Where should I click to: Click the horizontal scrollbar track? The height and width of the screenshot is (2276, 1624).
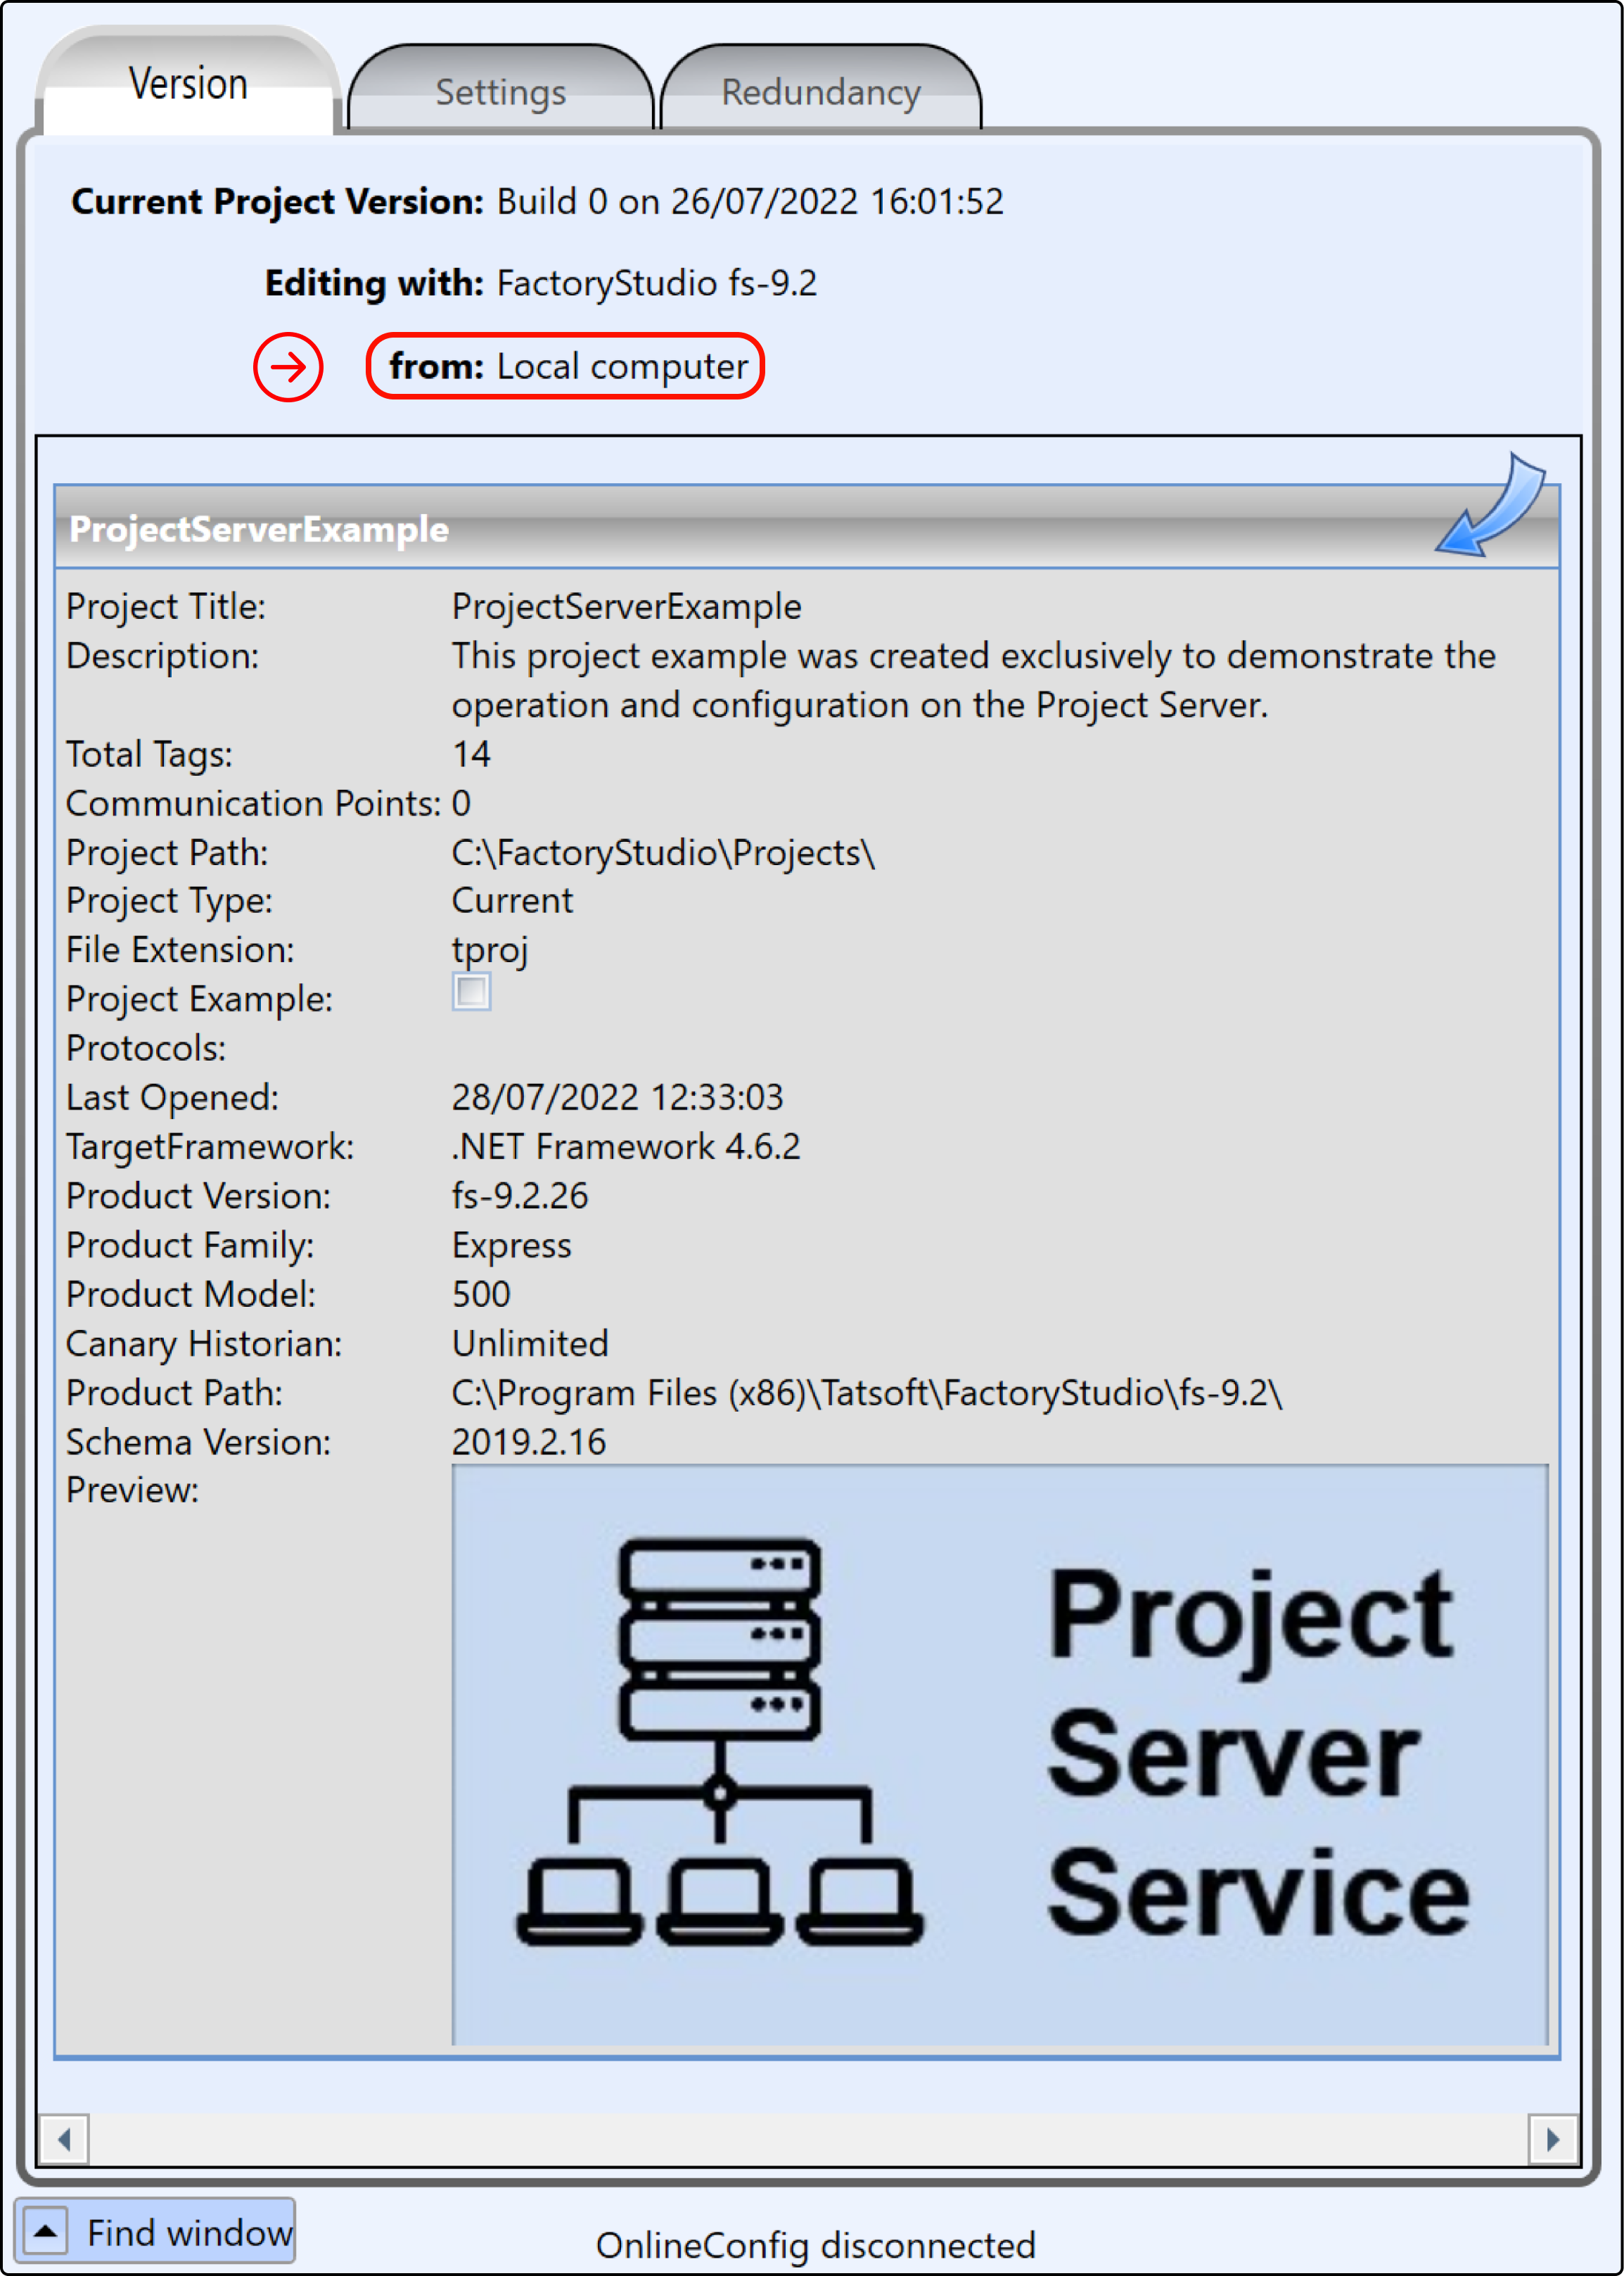click(x=808, y=2139)
